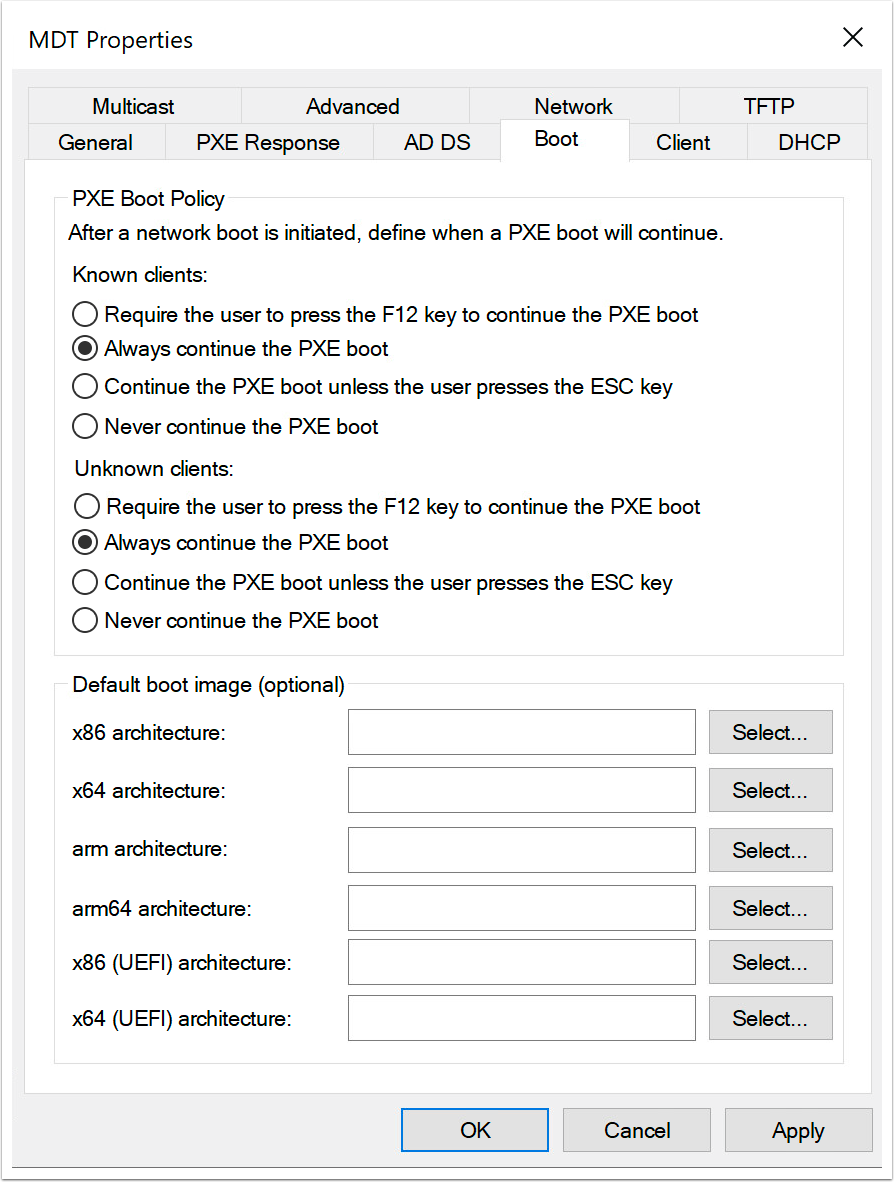Click Select for the x86 architecture image
This screenshot has width=894, height=1182.
(770, 732)
